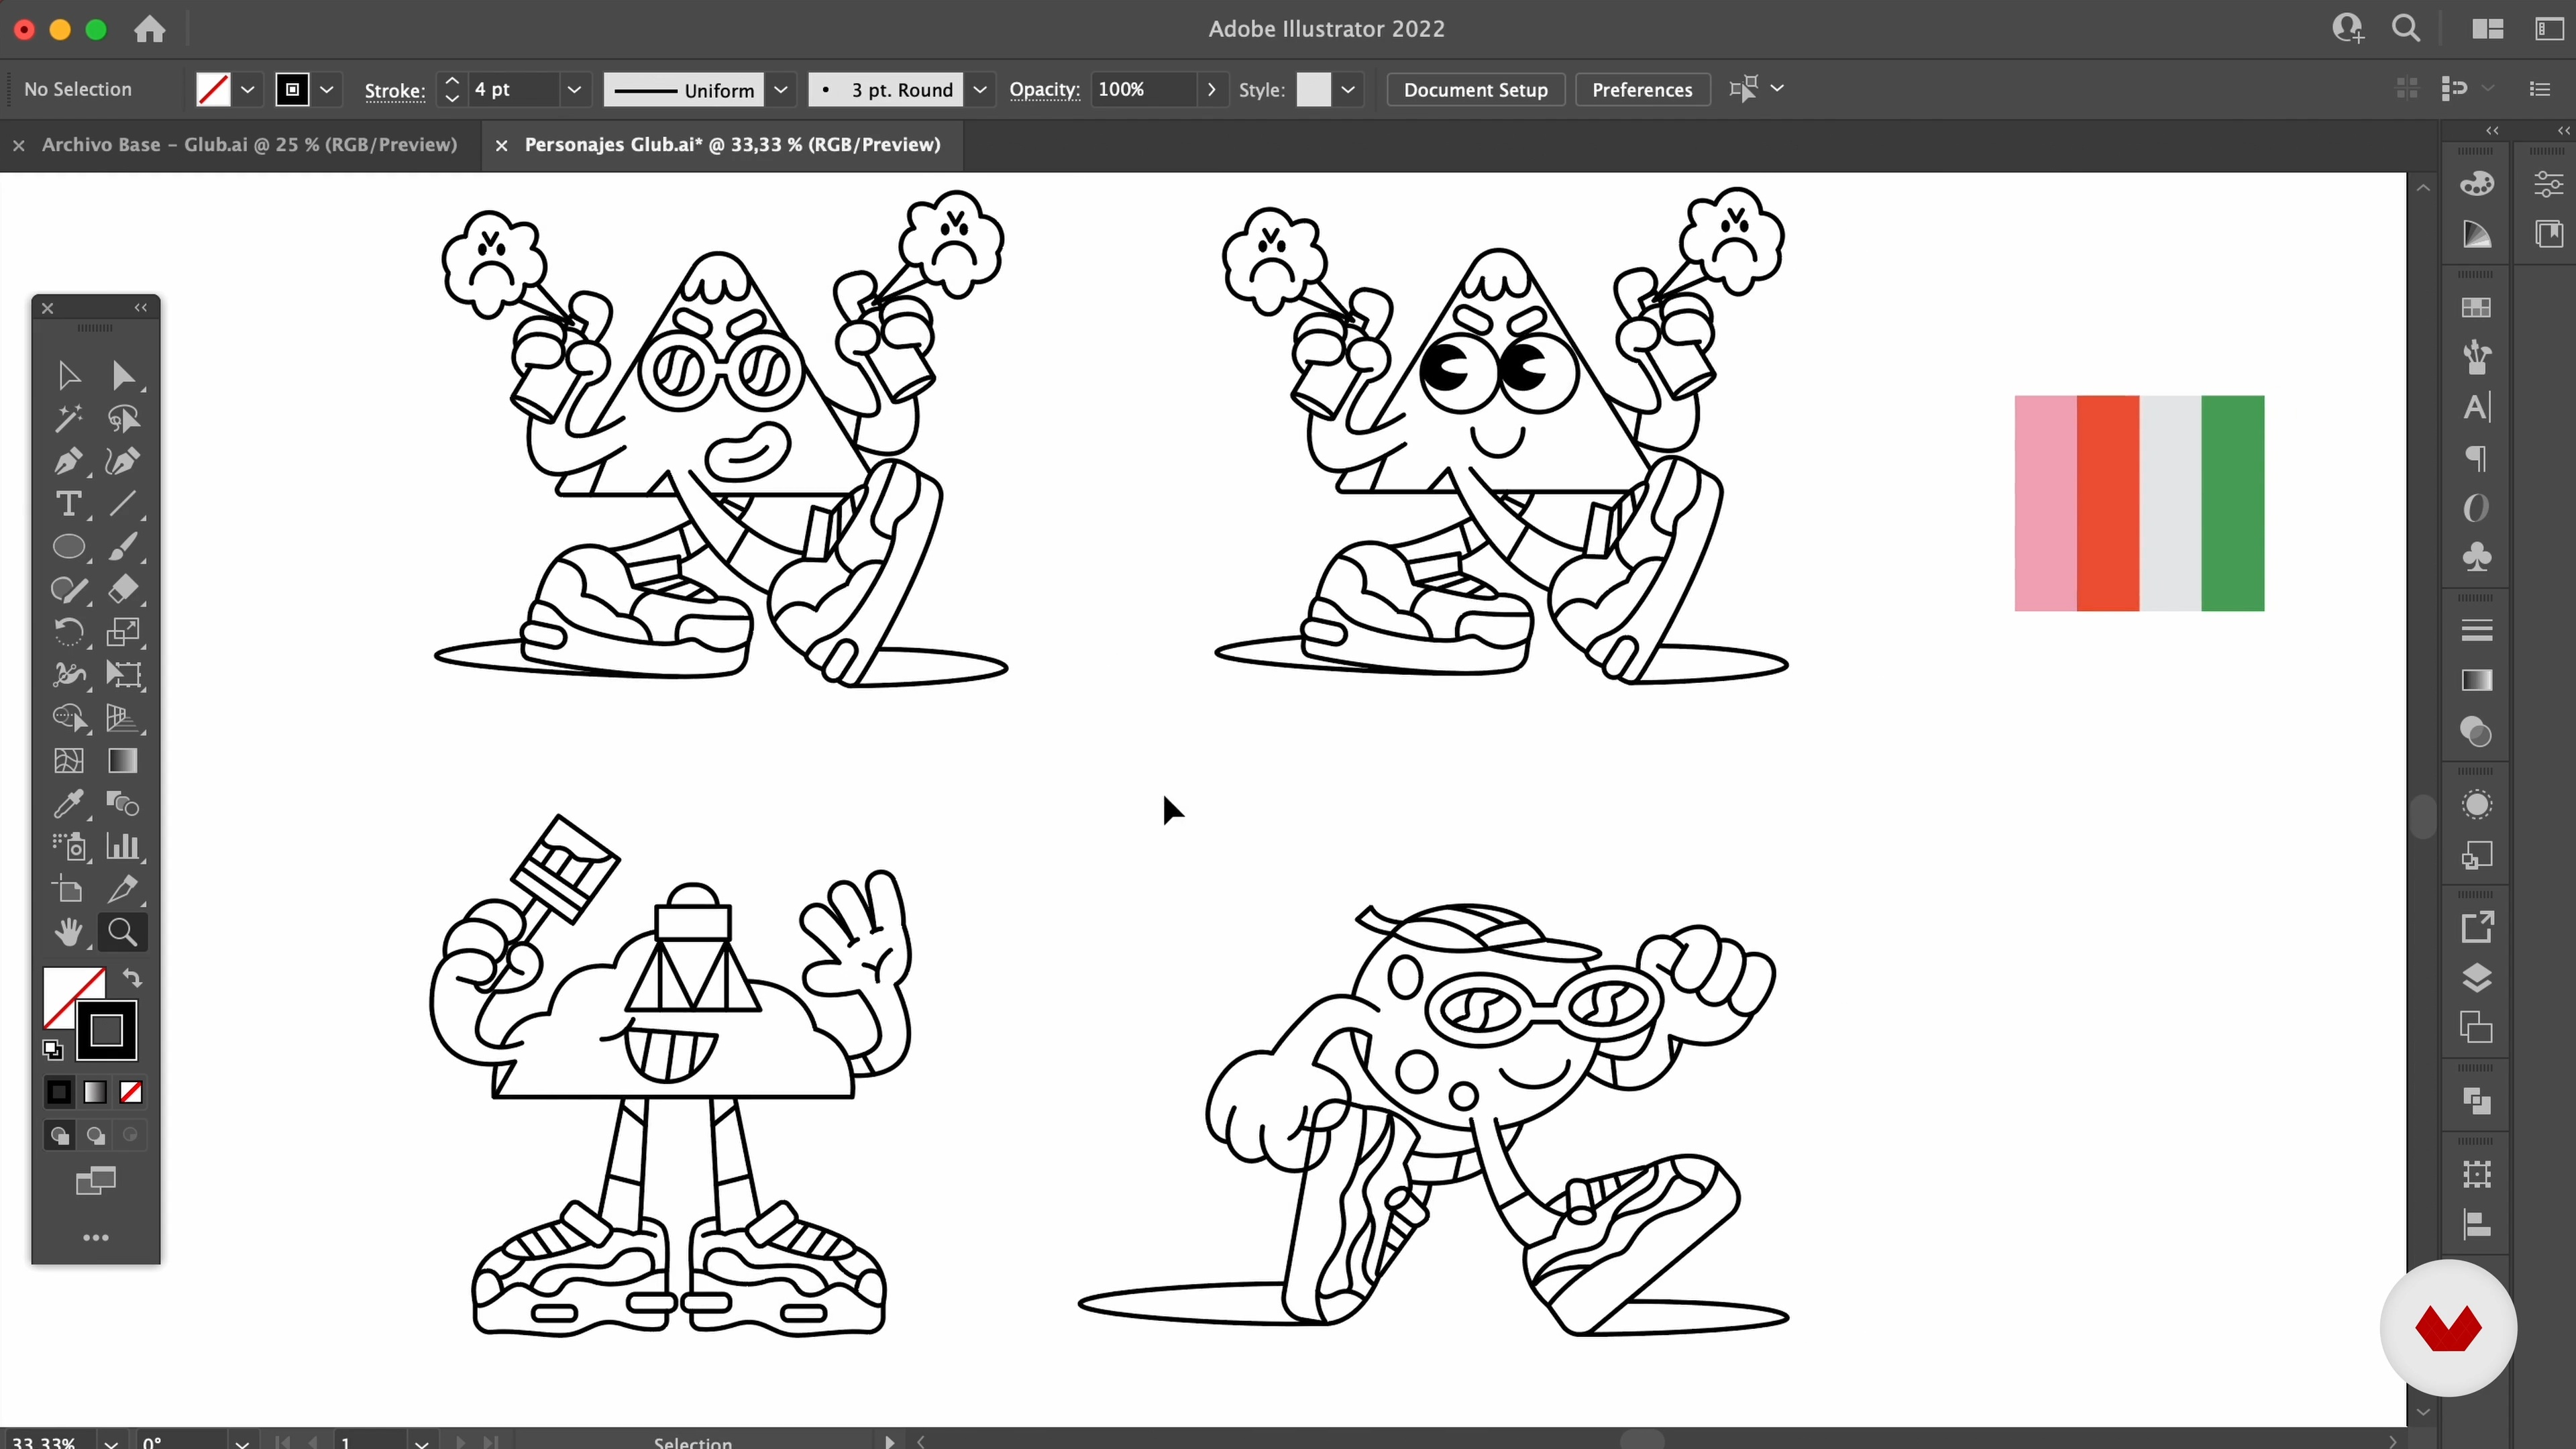Open Preferences from the control bar
Screen dimensions: 2576x1449
click(1641, 90)
